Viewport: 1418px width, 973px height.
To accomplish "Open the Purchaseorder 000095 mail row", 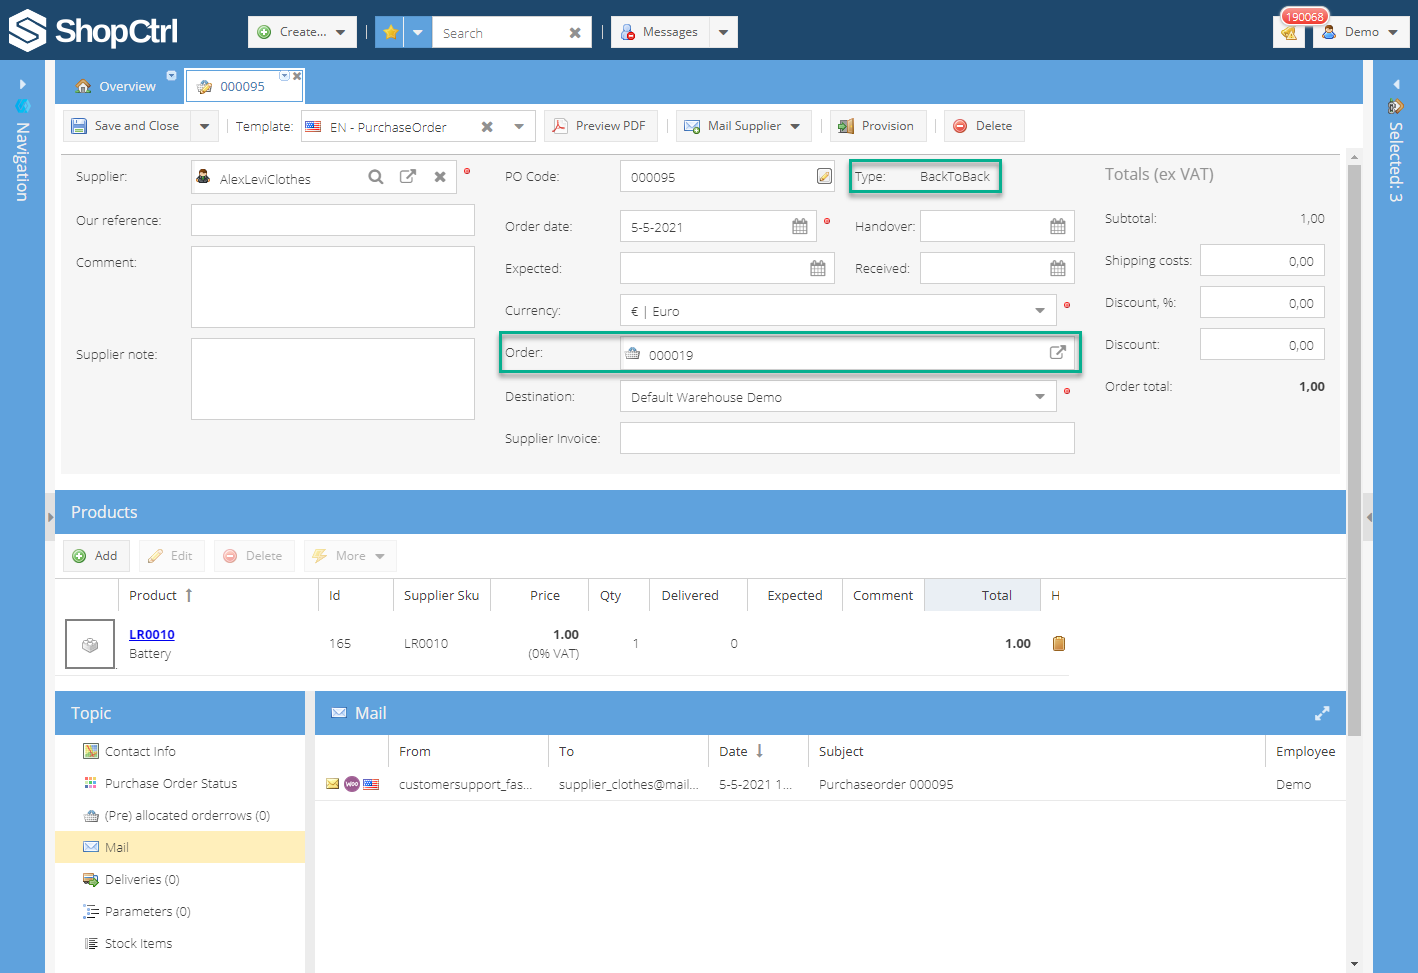I will point(830,784).
